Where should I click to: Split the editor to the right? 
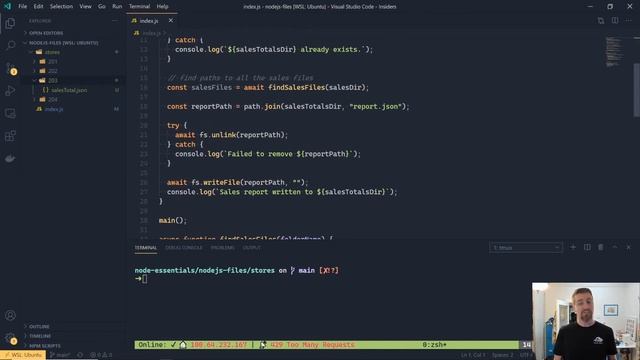click(615, 20)
